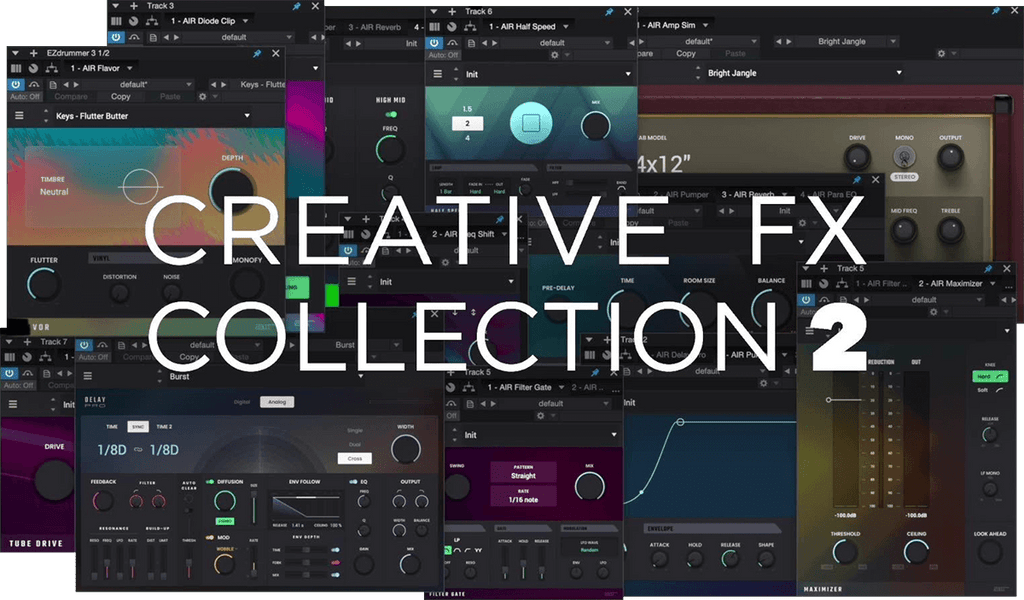Select Cross mode in Delay Pro
The height and width of the screenshot is (600, 1024).
(x=355, y=458)
